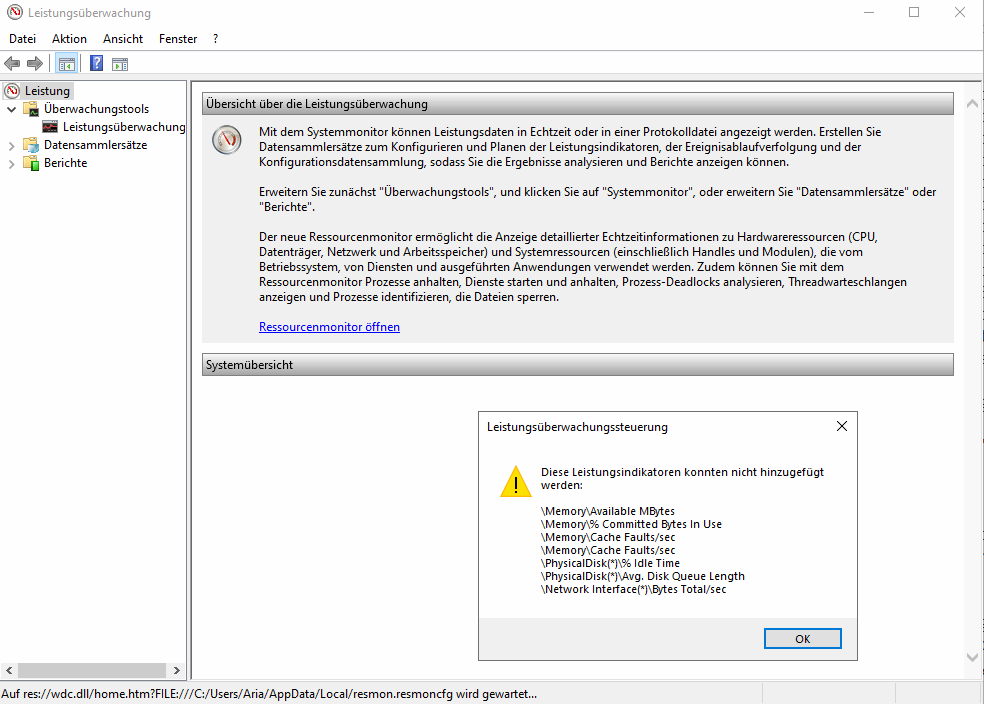Expand the Berichte tree node

click(x=12, y=163)
